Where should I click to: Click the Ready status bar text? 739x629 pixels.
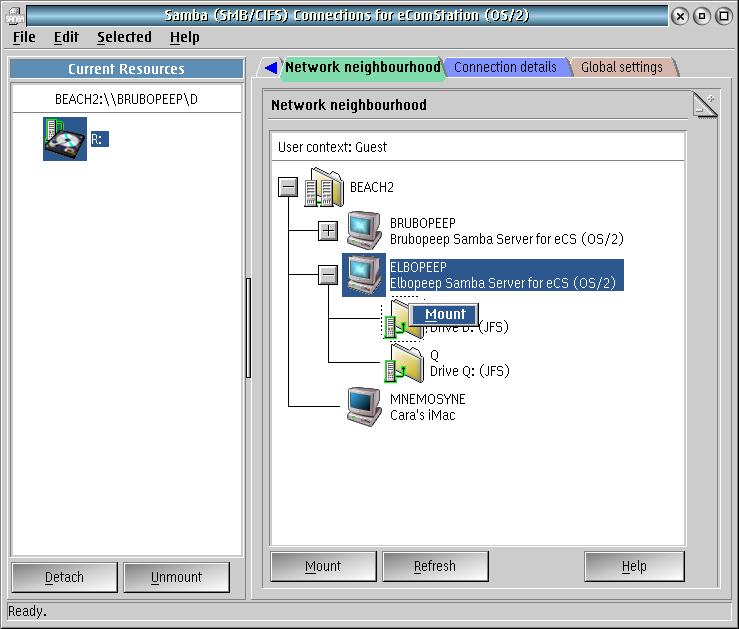coord(27,612)
